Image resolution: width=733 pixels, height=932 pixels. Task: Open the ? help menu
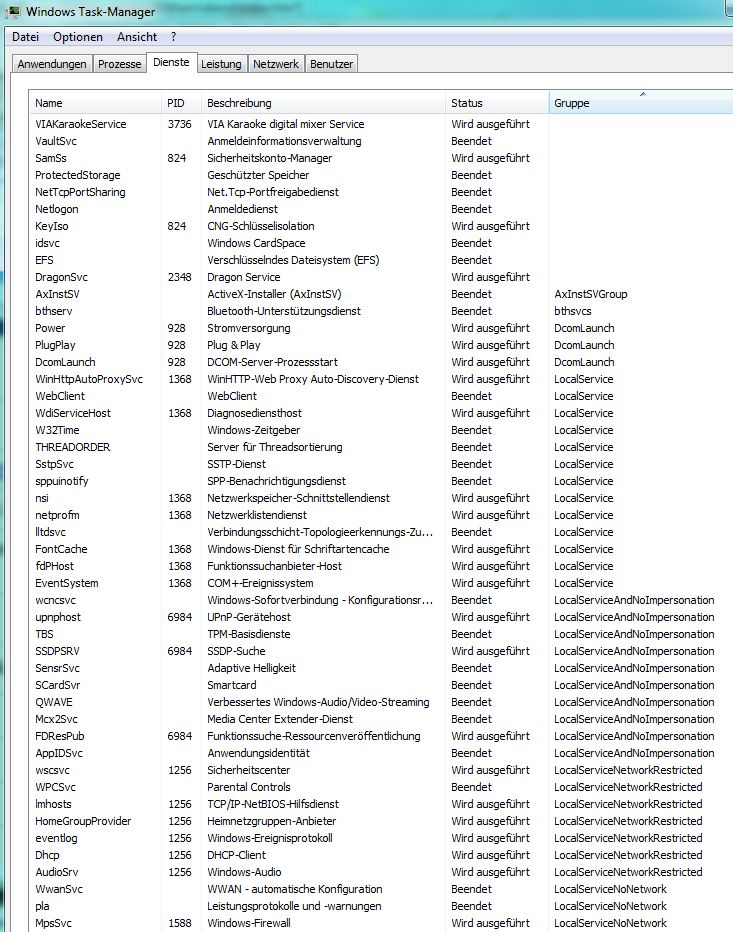173,37
